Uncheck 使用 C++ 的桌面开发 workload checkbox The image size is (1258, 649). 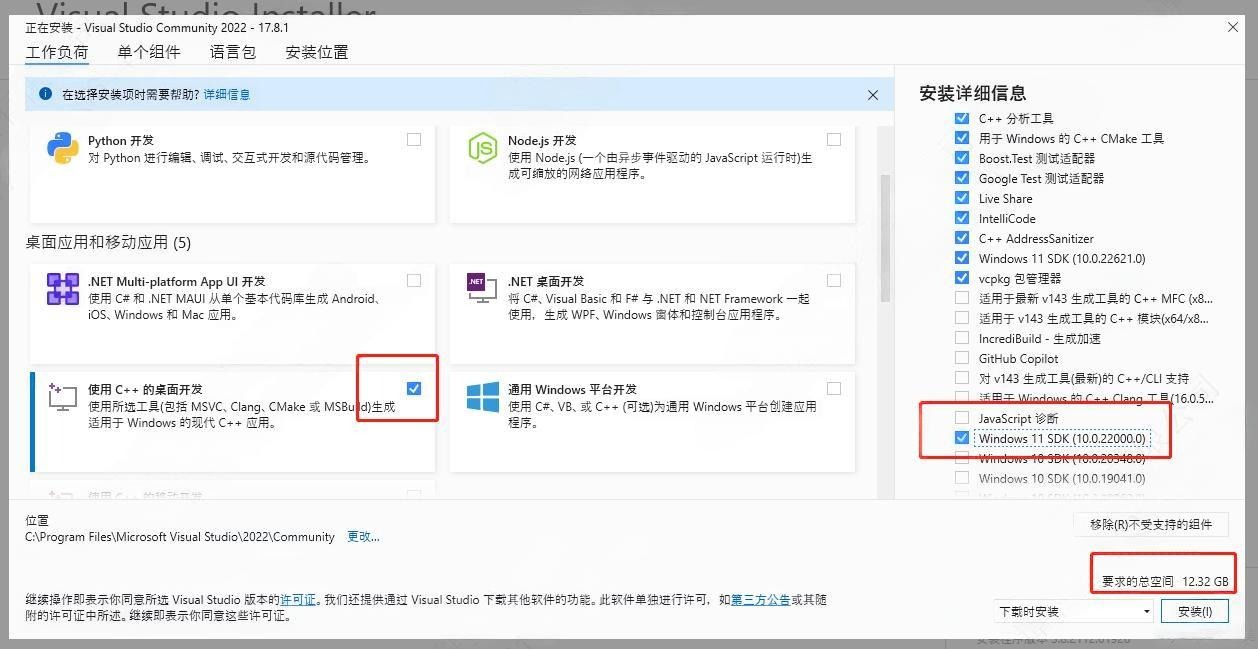click(414, 388)
